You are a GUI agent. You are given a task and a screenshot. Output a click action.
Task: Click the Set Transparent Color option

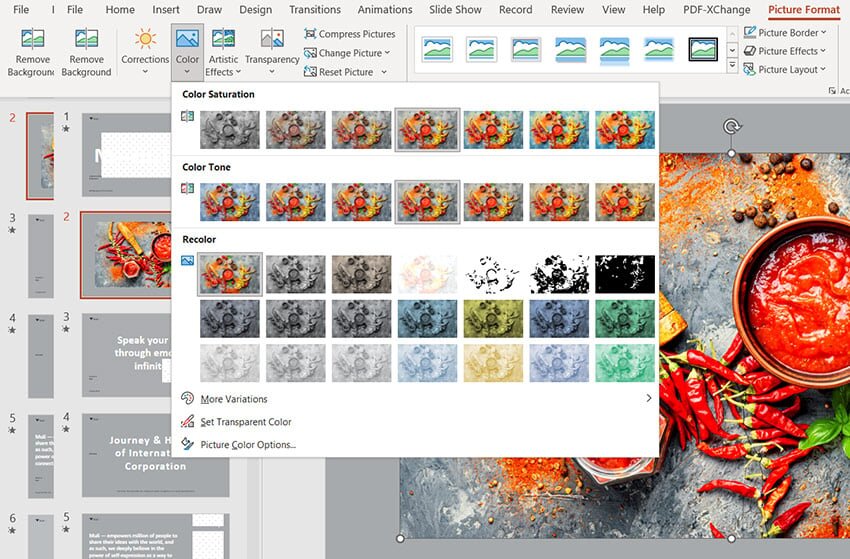246,422
